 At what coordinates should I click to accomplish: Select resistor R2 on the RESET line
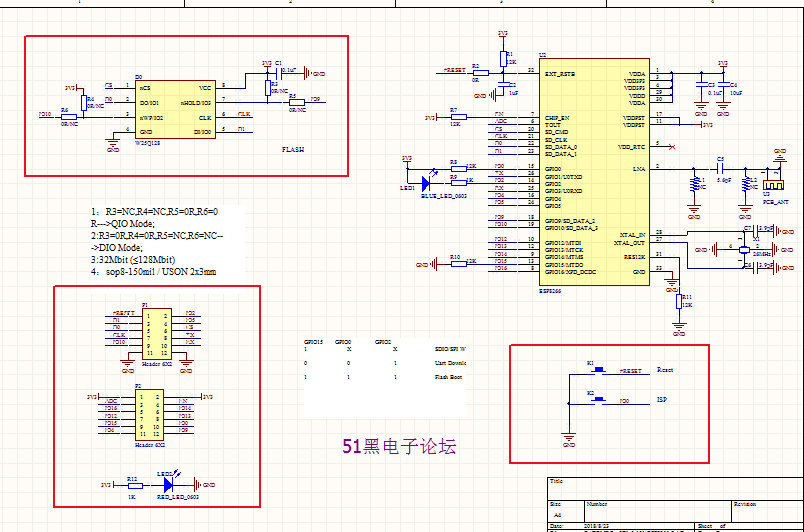pos(480,73)
